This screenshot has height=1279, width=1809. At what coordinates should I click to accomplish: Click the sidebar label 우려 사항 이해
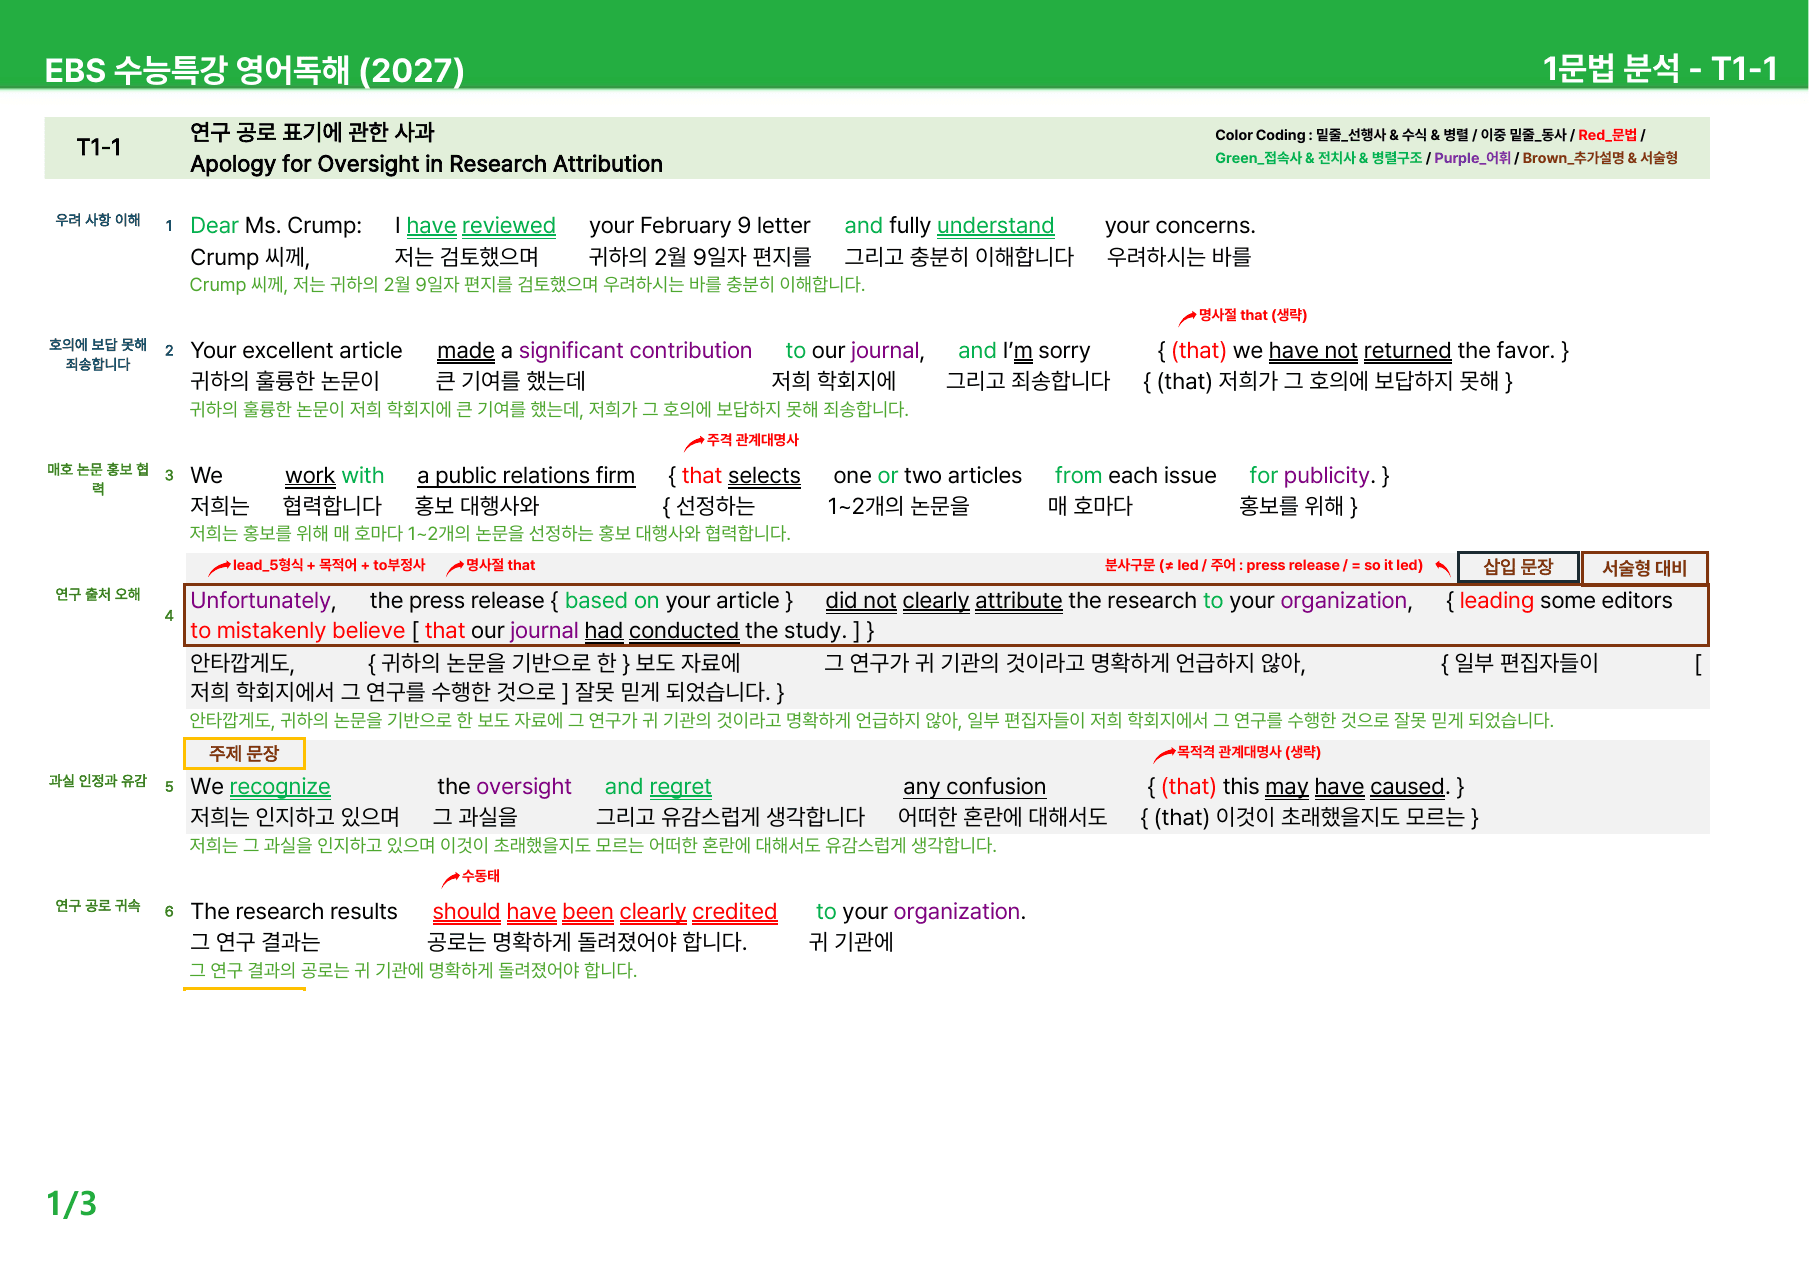98,220
